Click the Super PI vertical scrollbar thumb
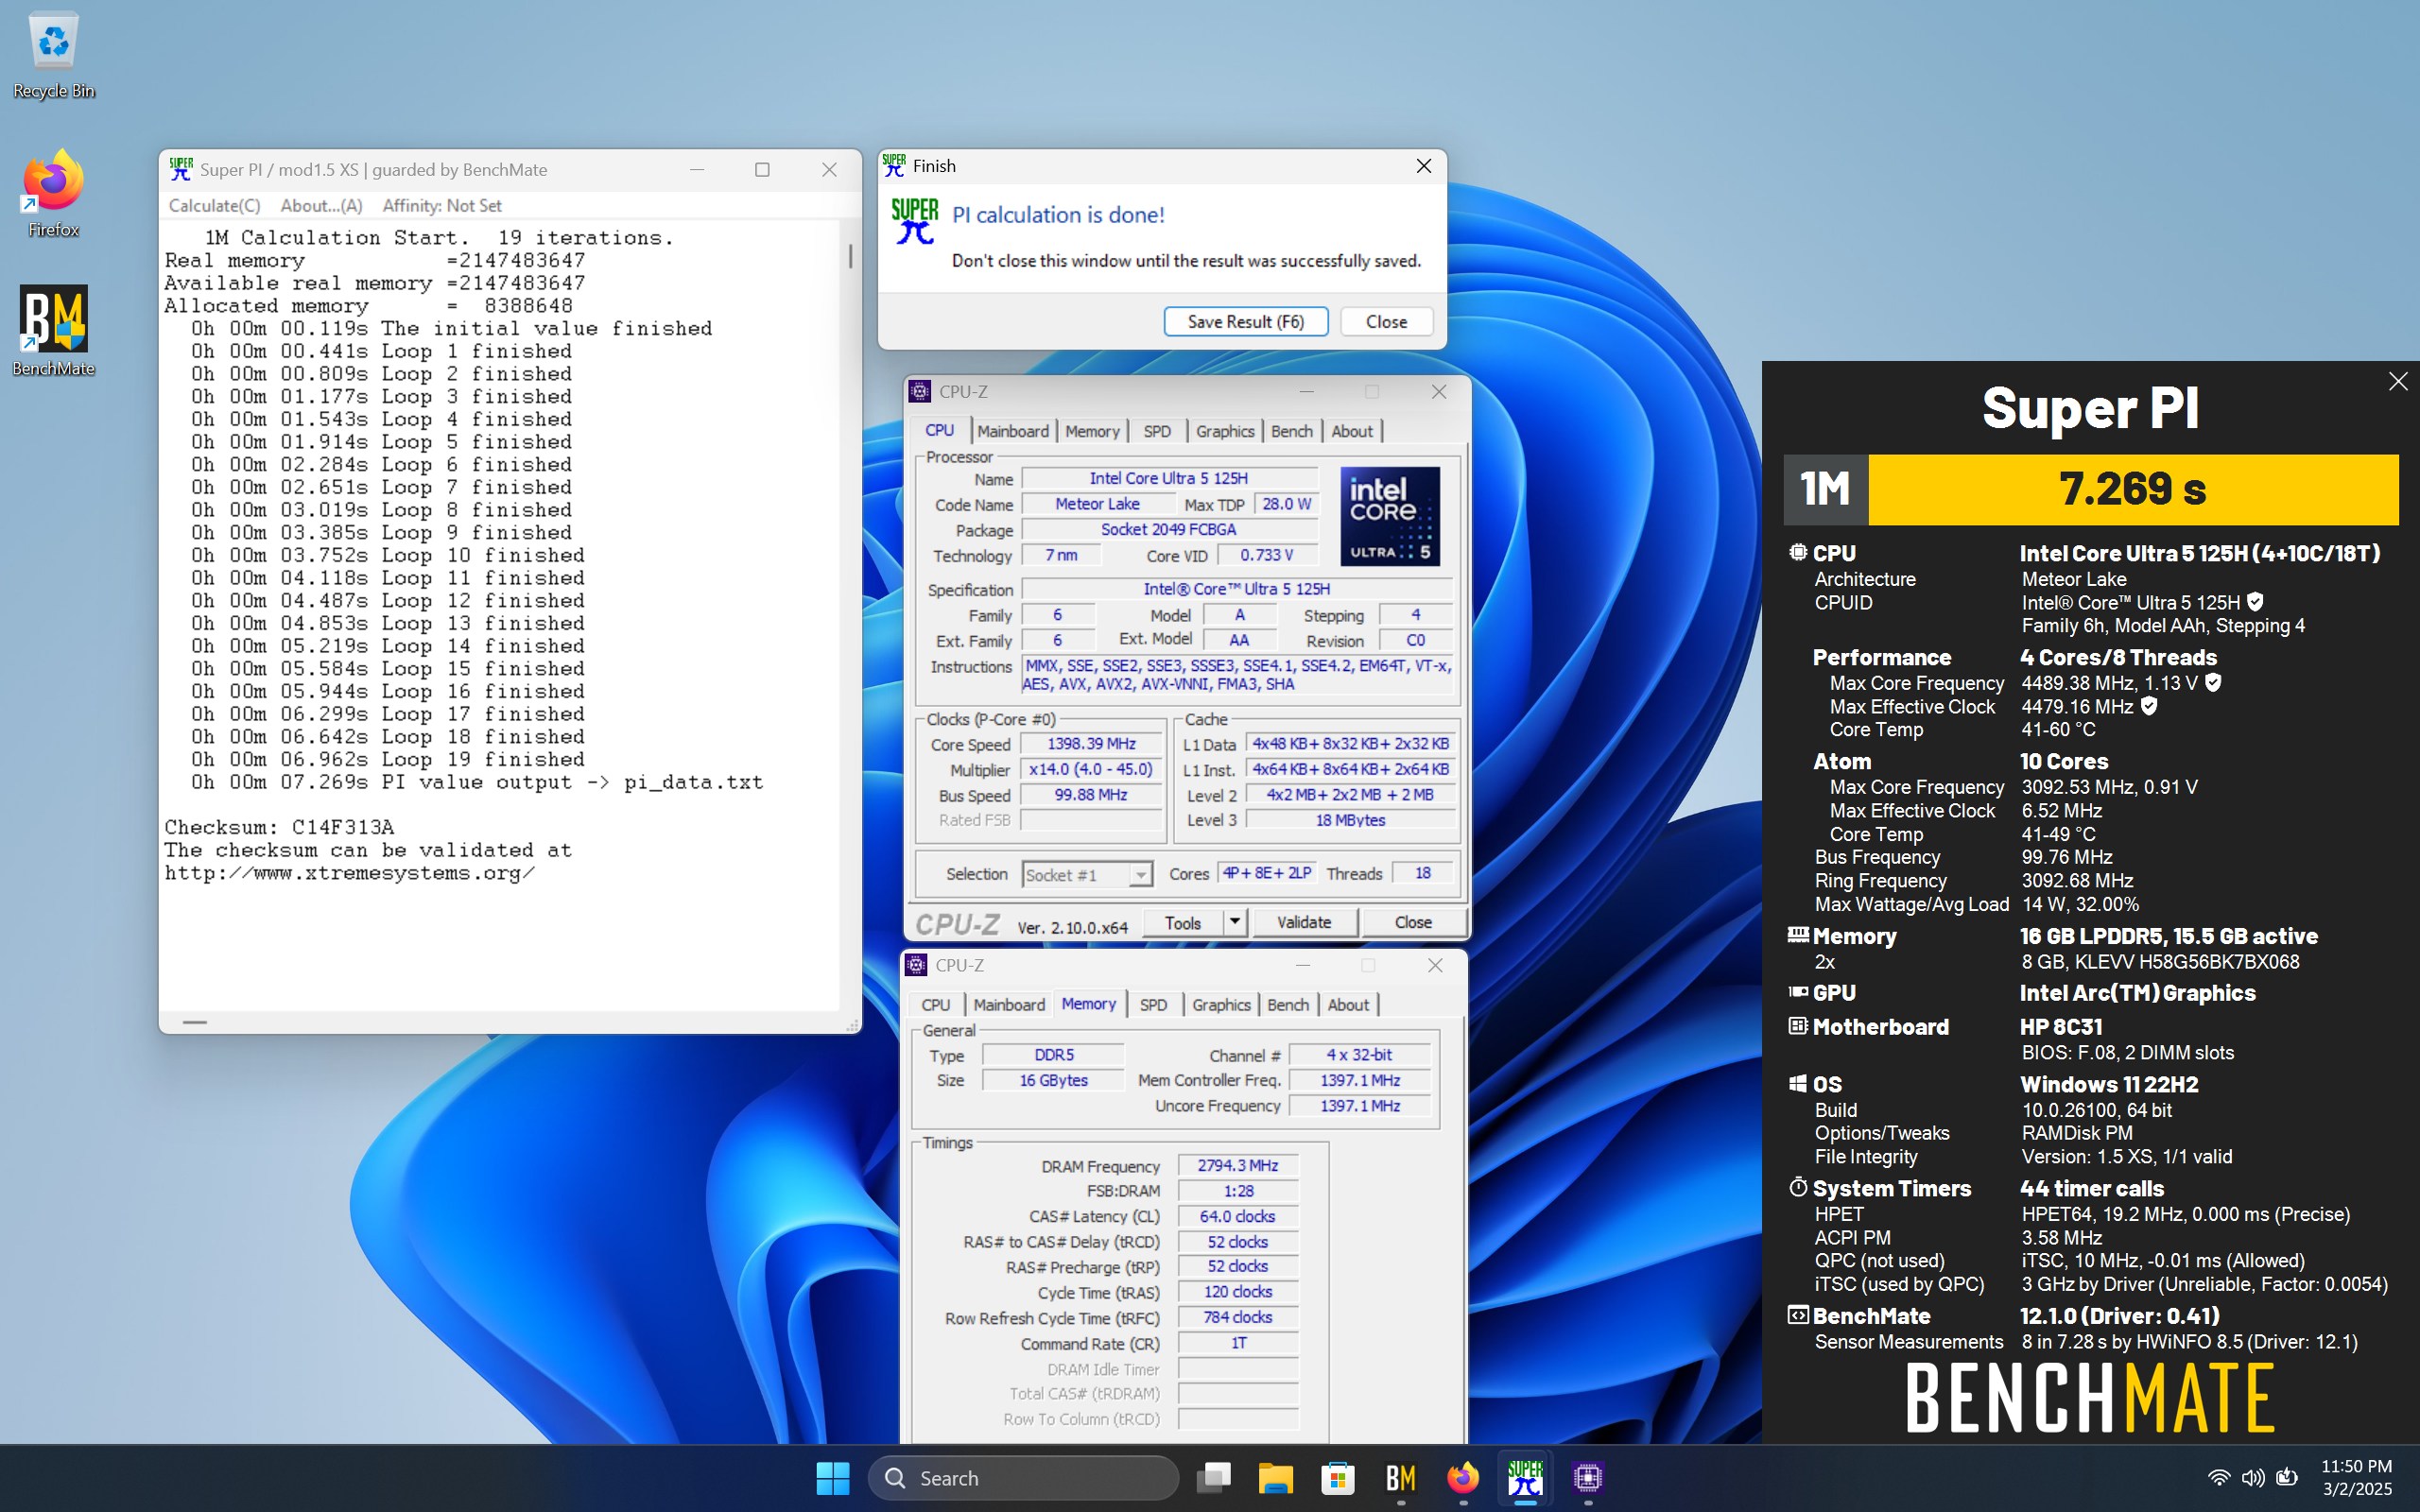 850,256
